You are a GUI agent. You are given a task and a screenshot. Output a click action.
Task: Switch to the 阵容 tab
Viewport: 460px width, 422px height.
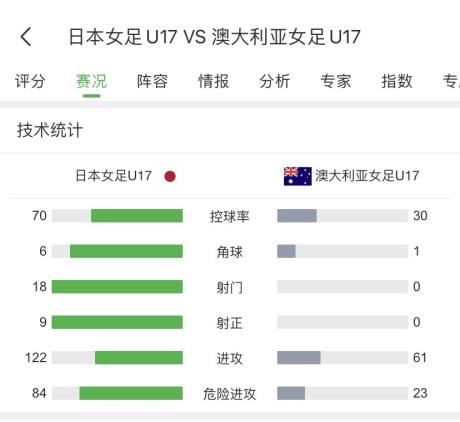click(152, 81)
